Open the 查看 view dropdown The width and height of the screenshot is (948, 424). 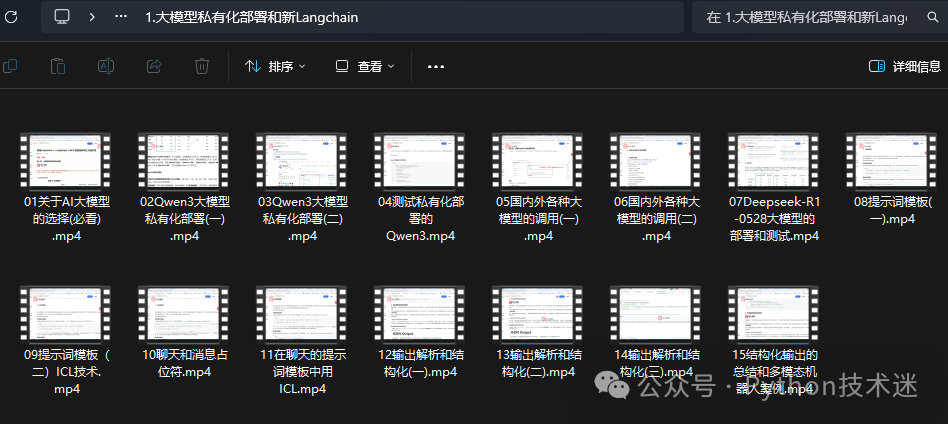[x=365, y=66]
